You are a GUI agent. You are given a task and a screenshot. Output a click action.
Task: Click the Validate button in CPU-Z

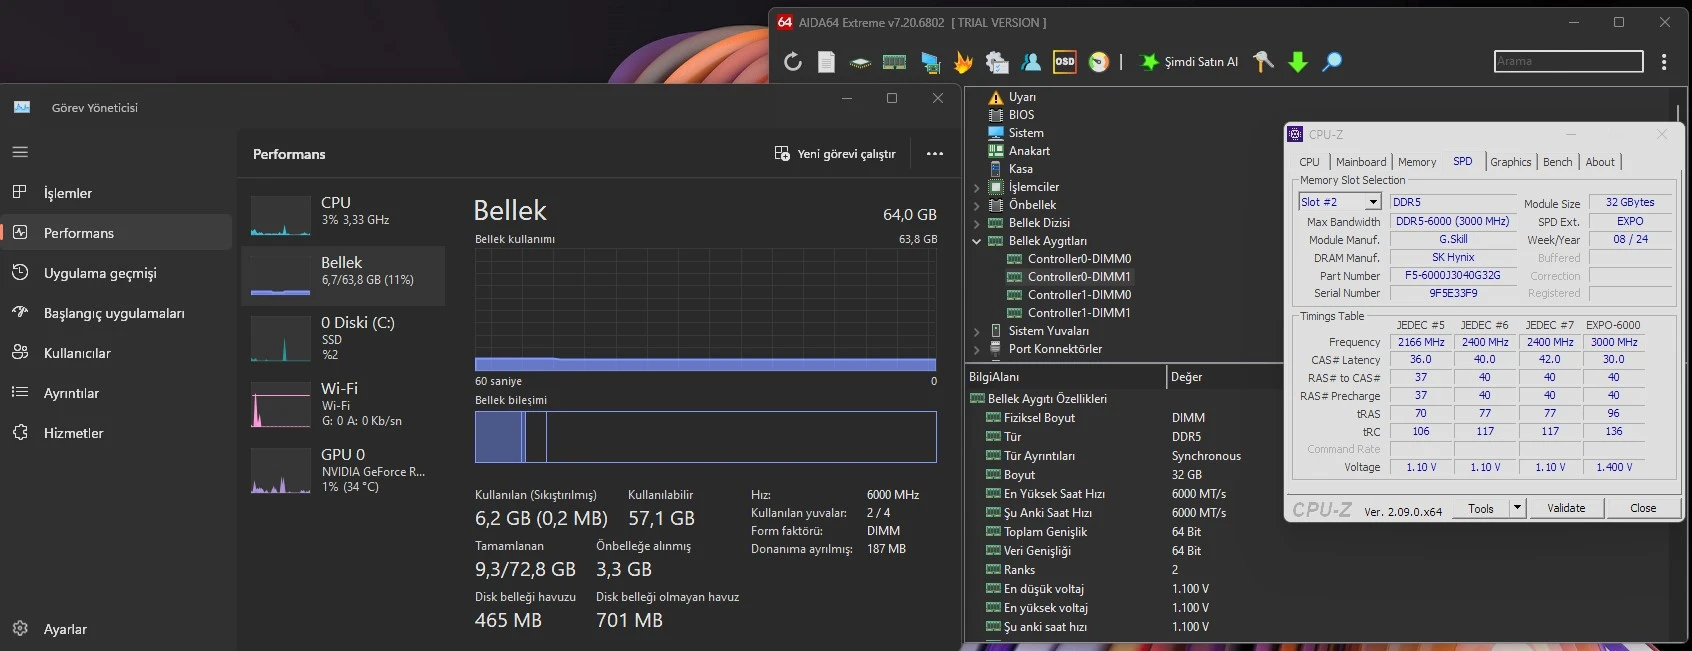1566,508
